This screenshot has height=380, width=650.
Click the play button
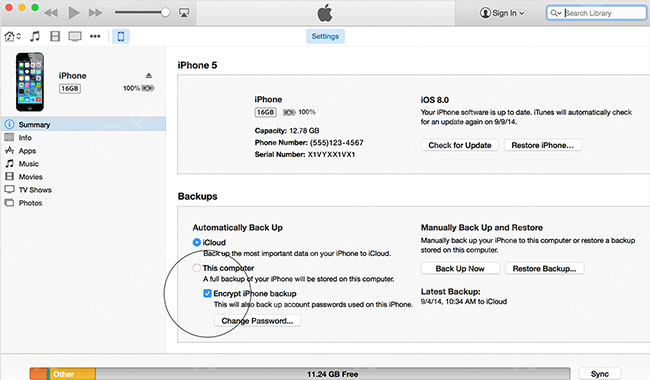(x=74, y=12)
